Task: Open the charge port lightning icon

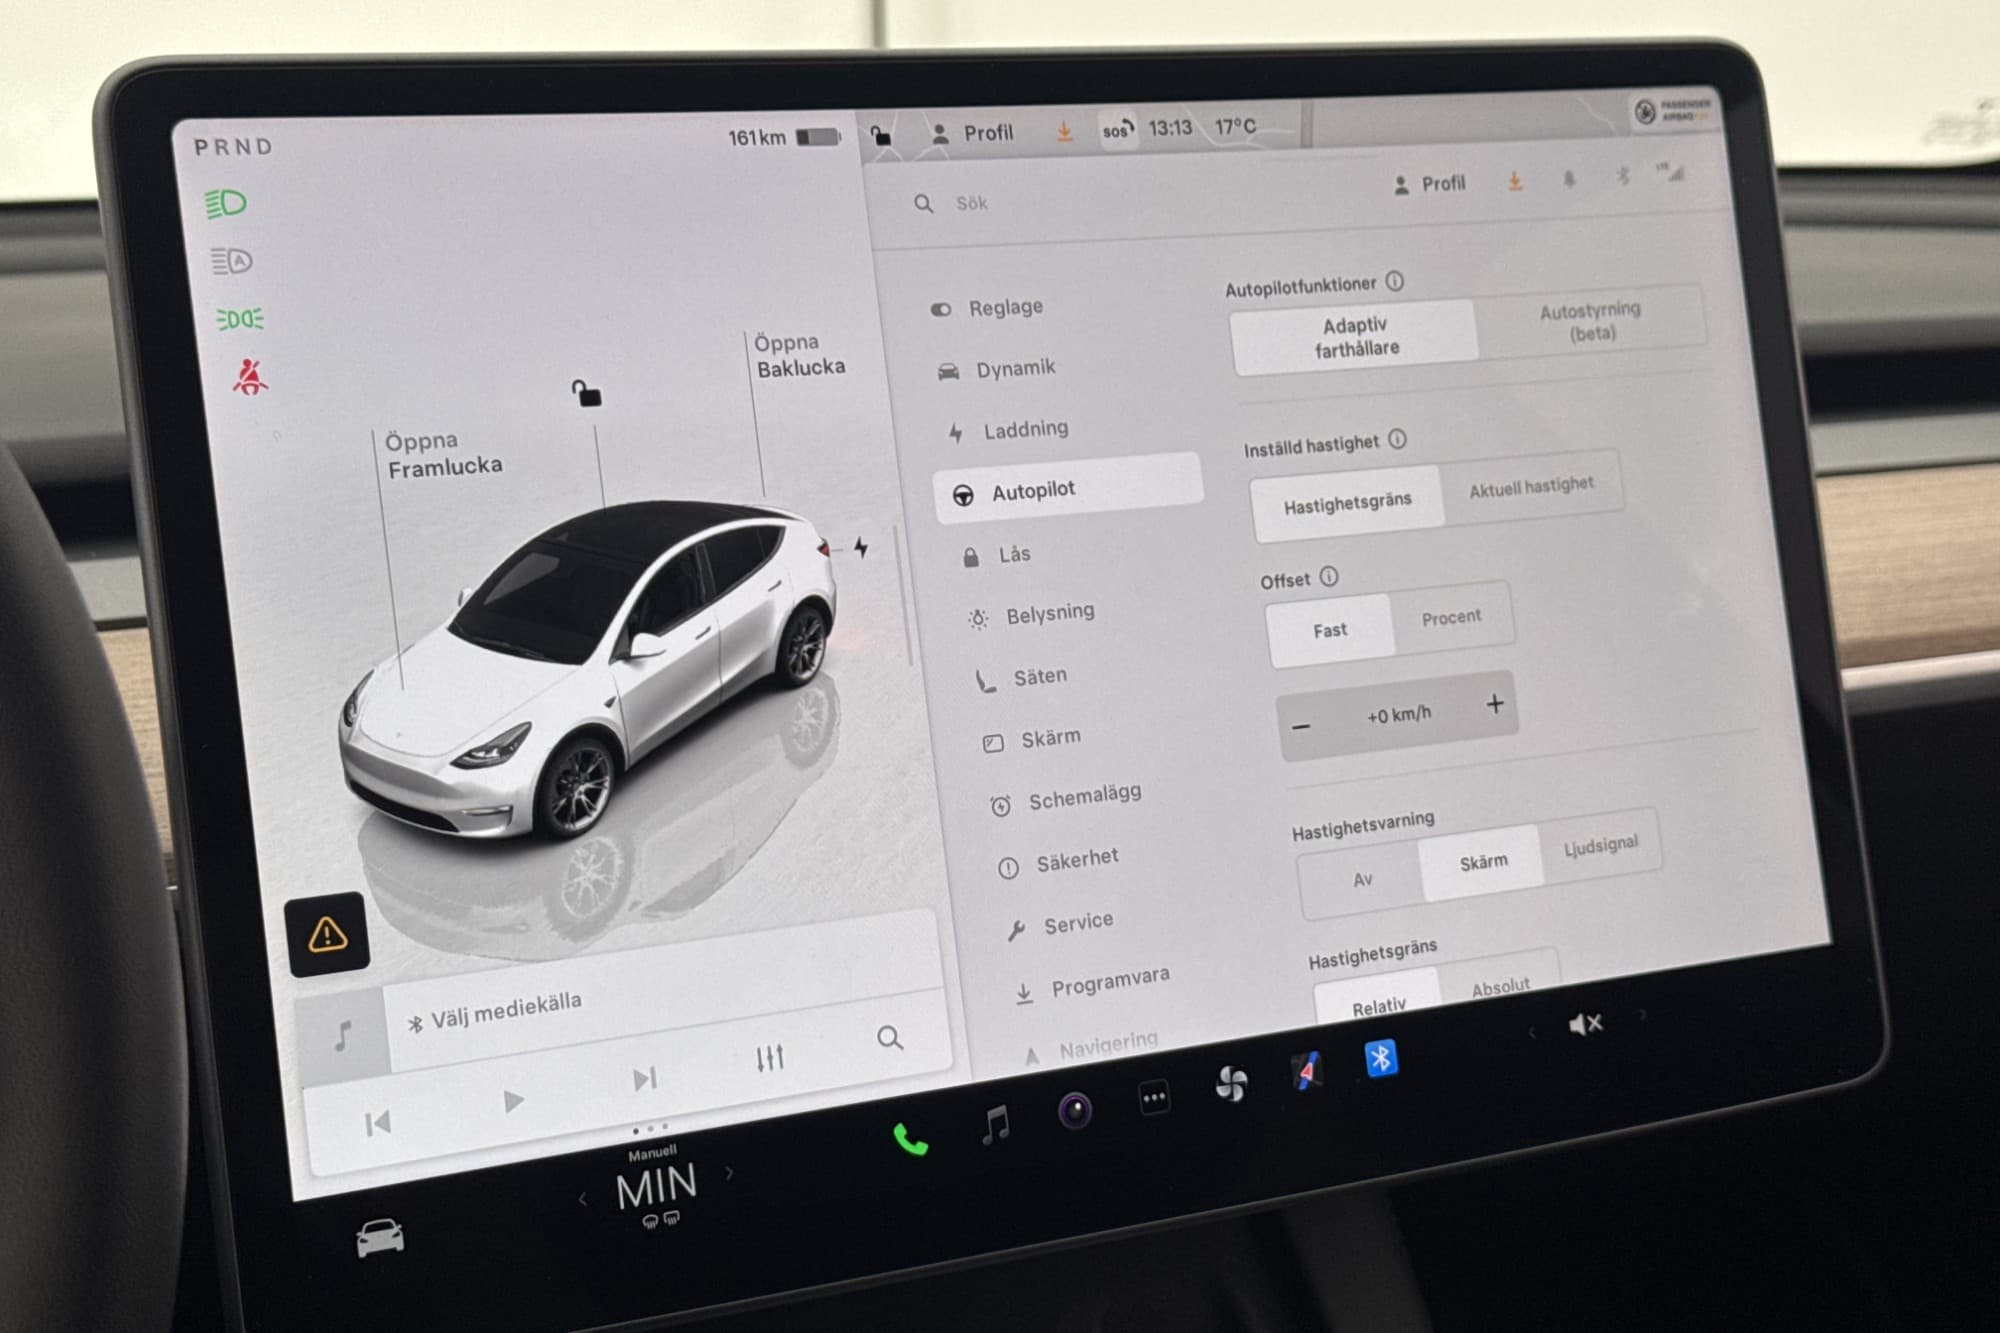Action: [x=861, y=547]
